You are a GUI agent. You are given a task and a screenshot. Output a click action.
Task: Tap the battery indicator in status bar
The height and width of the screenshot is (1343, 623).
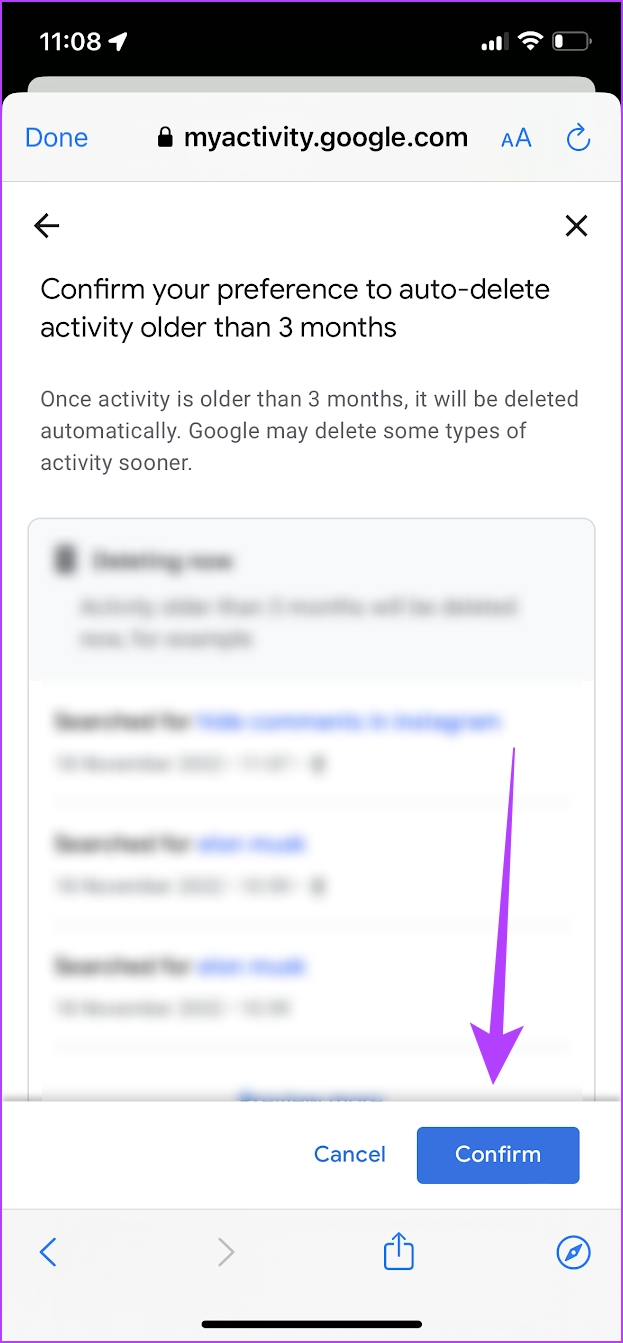coord(573,42)
